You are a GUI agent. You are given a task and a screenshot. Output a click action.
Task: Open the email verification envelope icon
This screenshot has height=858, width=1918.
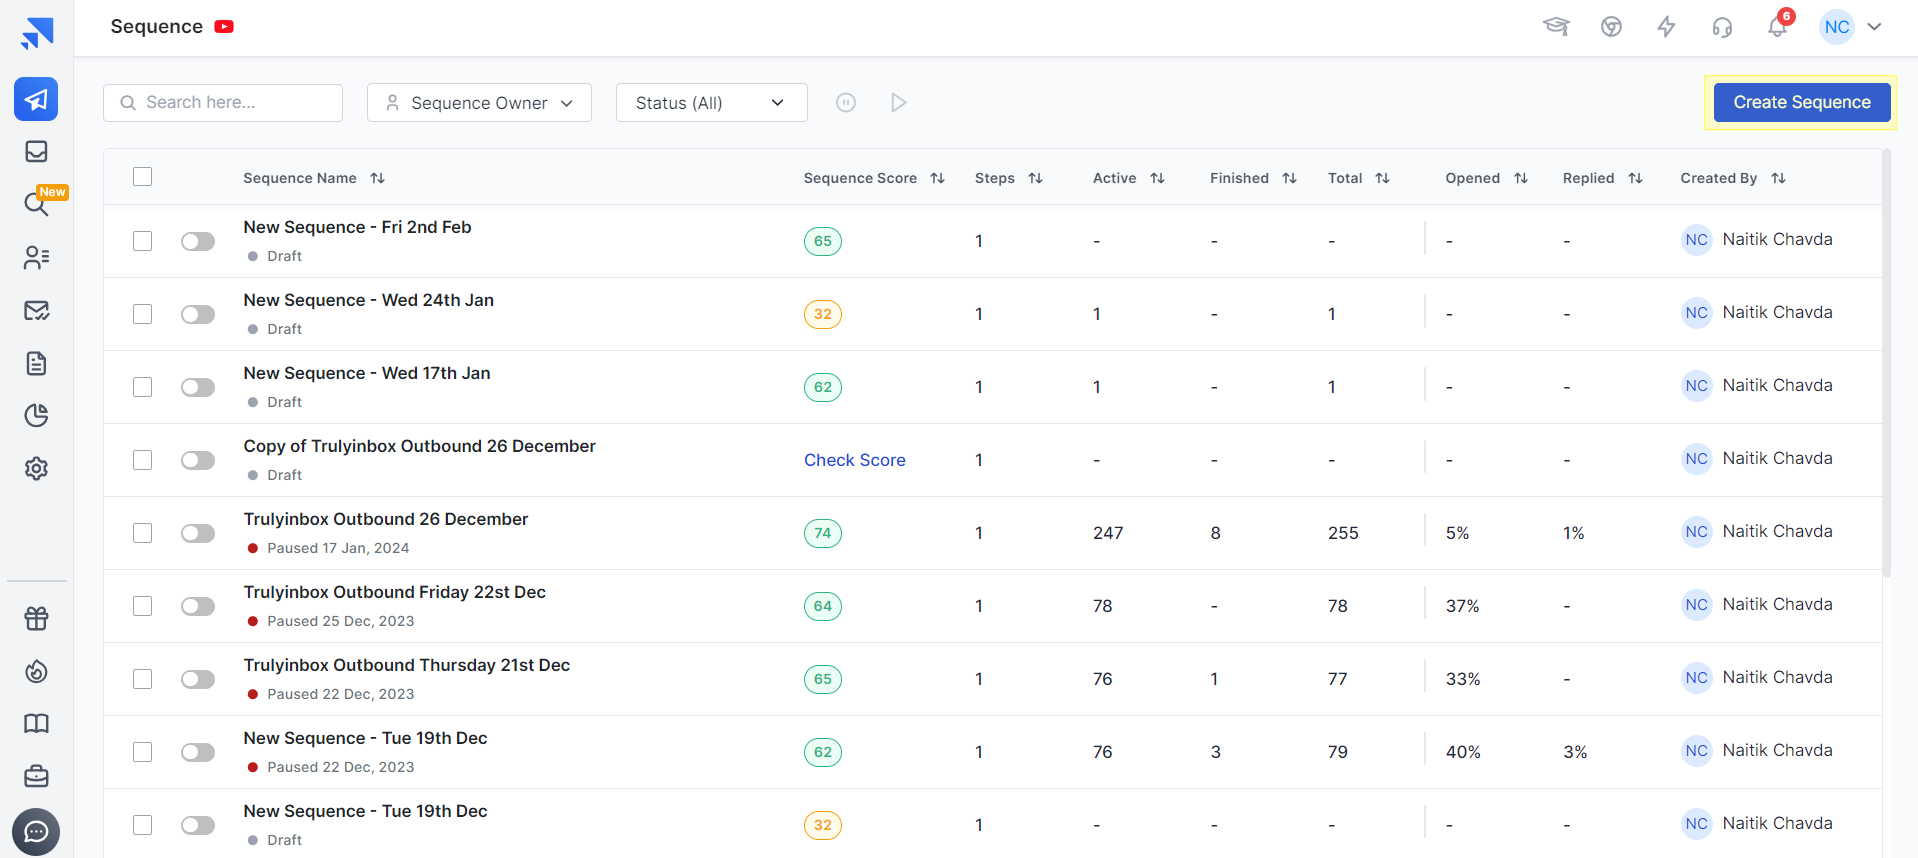click(36, 310)
